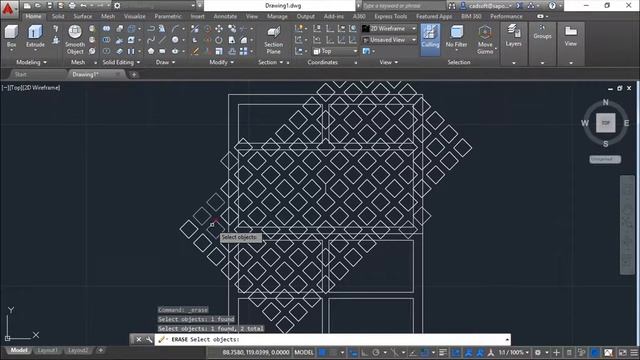Open the Home ribbon tab
This screenshot has width=640, height=360.
click(x=33, y=16)
